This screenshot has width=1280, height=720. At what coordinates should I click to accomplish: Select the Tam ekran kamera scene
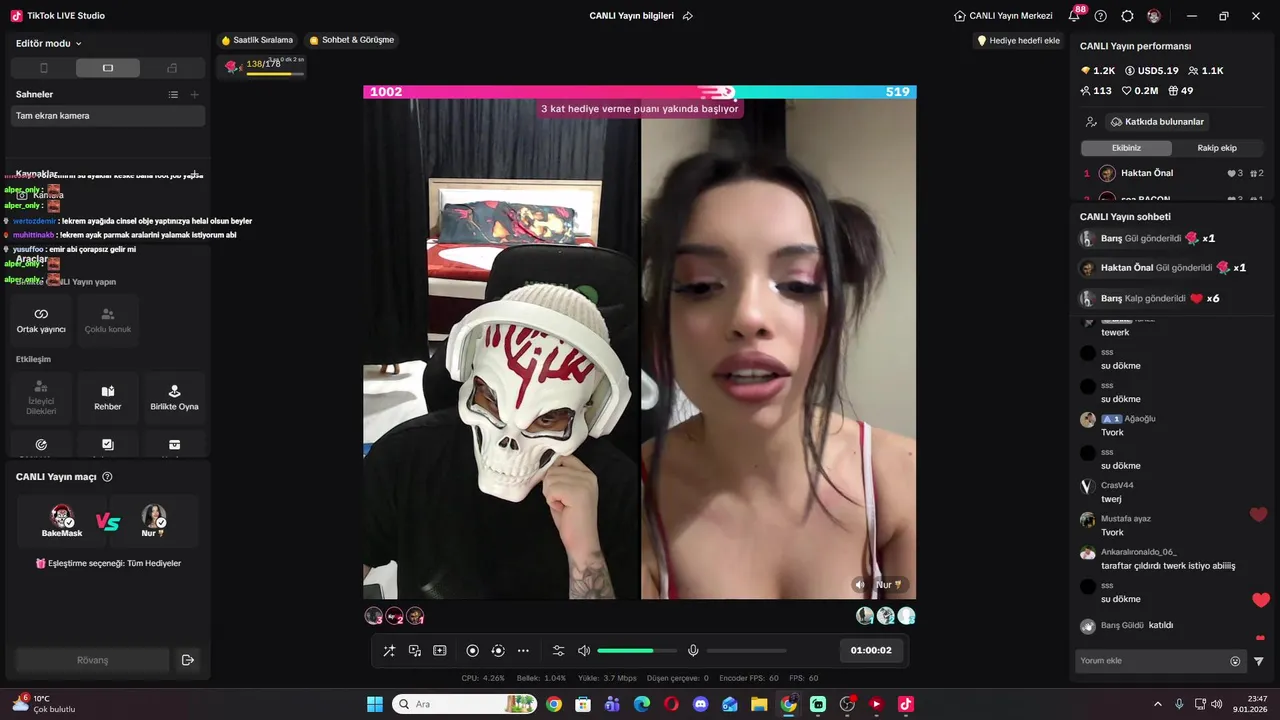pyautogui.click(x=108, y=116)
